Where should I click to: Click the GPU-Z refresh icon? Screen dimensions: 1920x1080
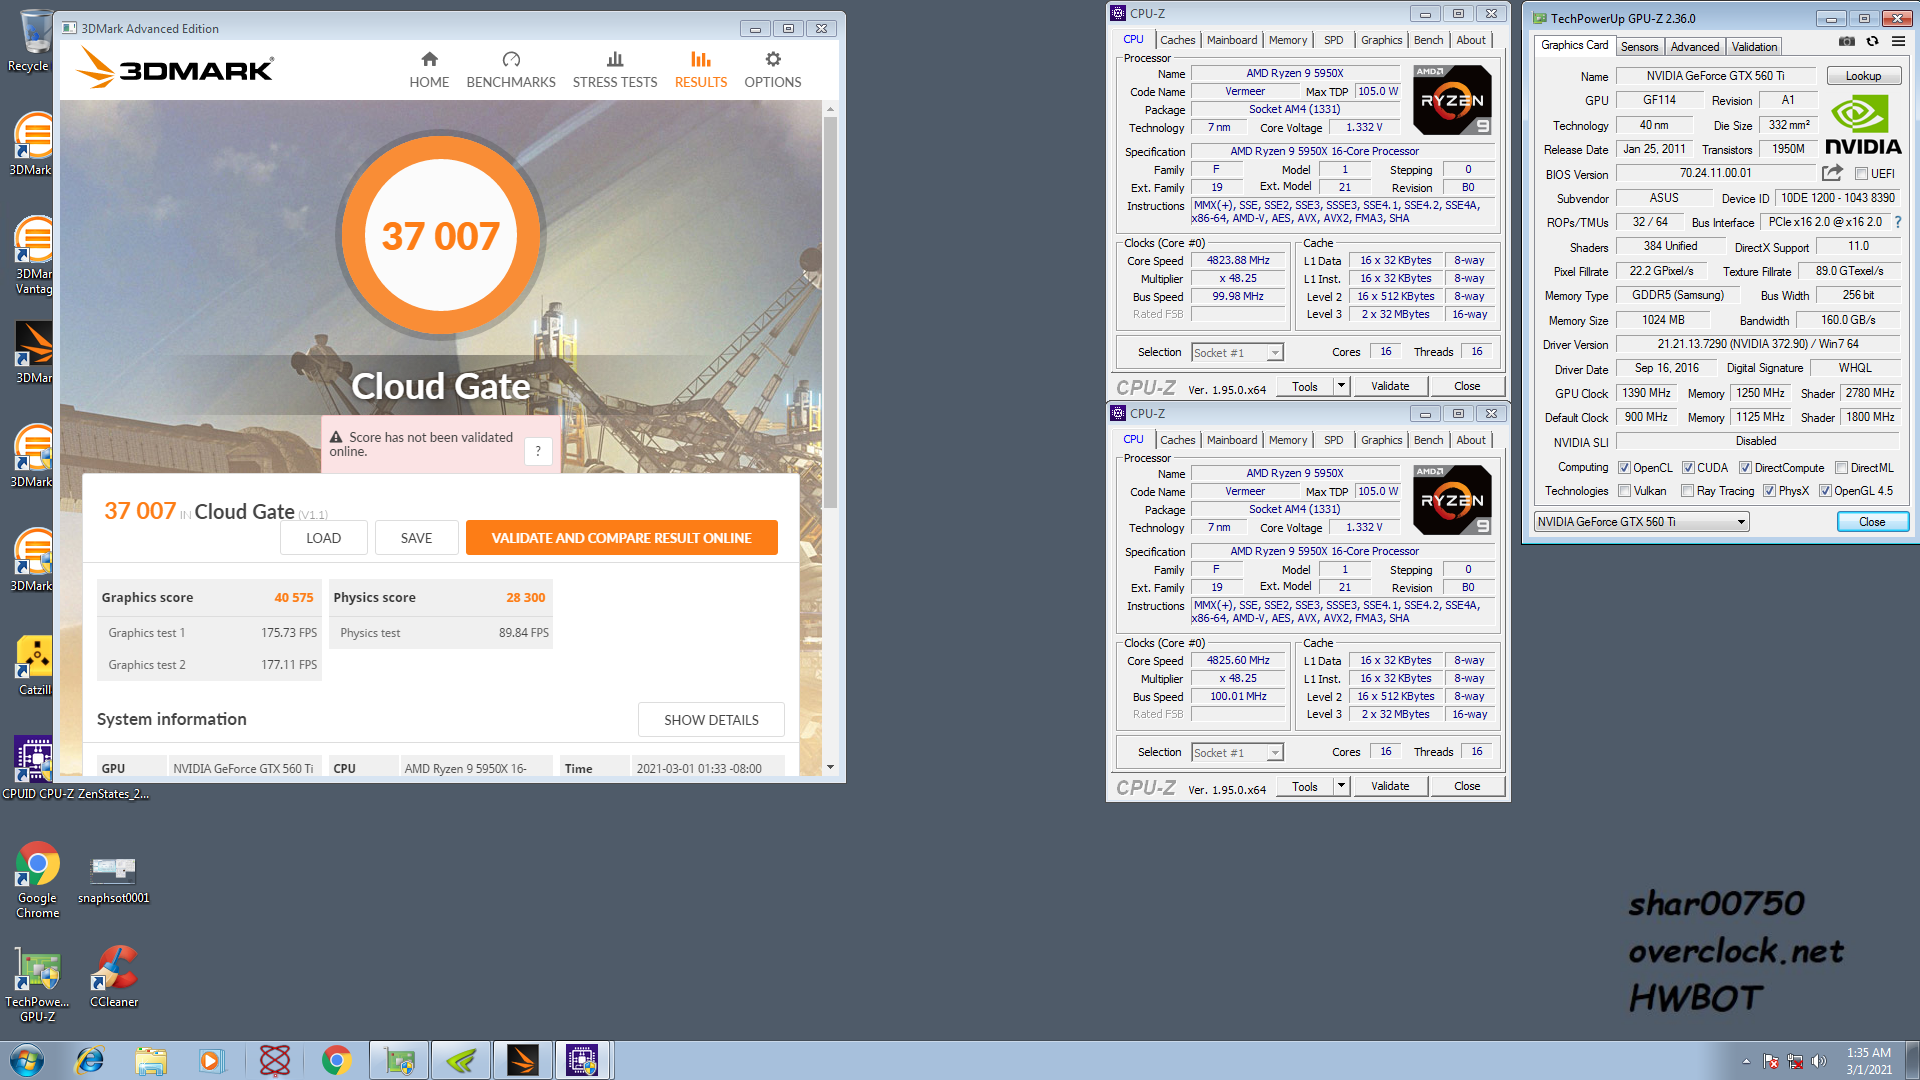[x=1872, y=41]
